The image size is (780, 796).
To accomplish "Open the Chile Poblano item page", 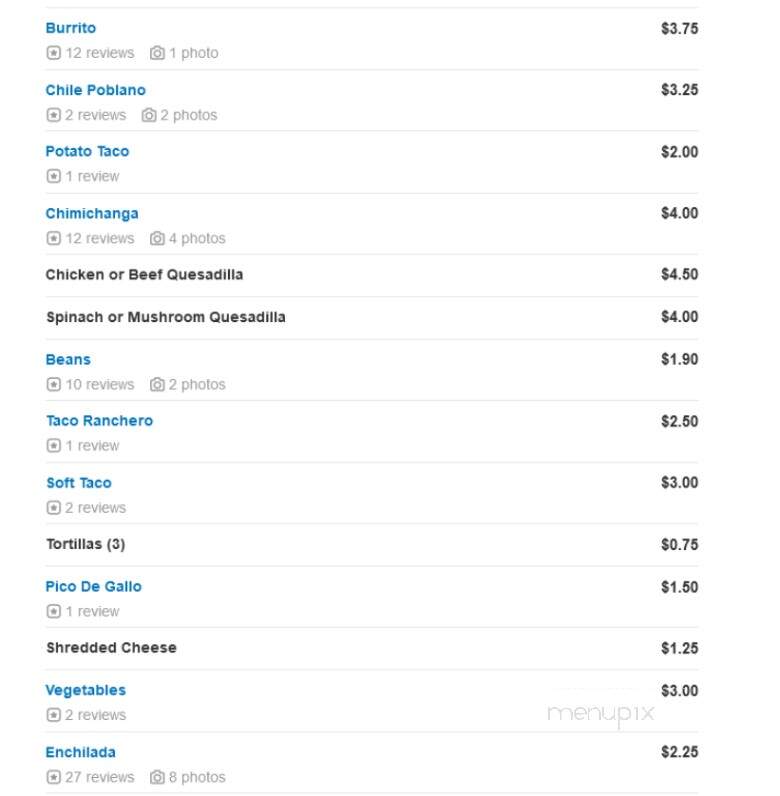I will [95, 90].
